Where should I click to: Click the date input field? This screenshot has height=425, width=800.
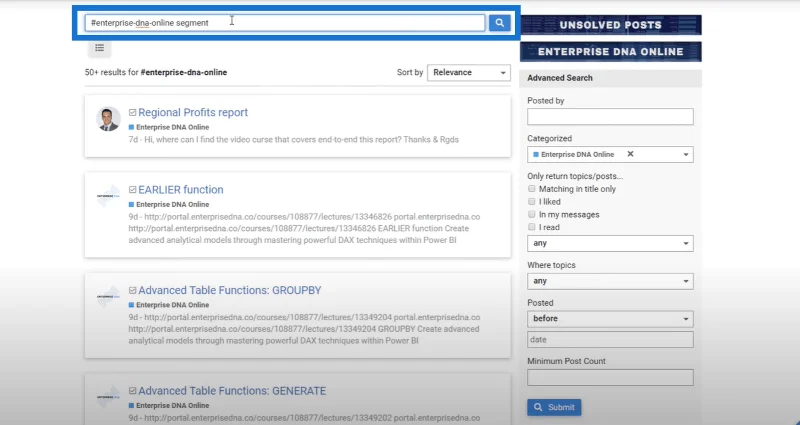(610, 339)
